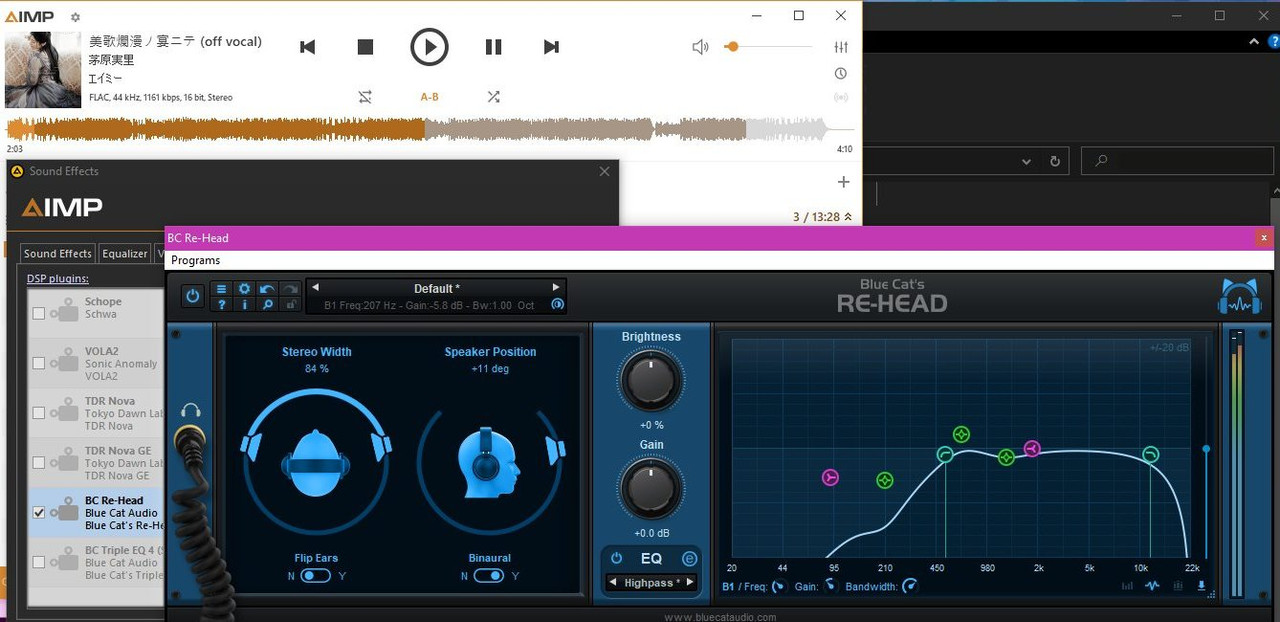
Task: Open the Re-Head main menu hamburger icon
Action: pos(222,289)
